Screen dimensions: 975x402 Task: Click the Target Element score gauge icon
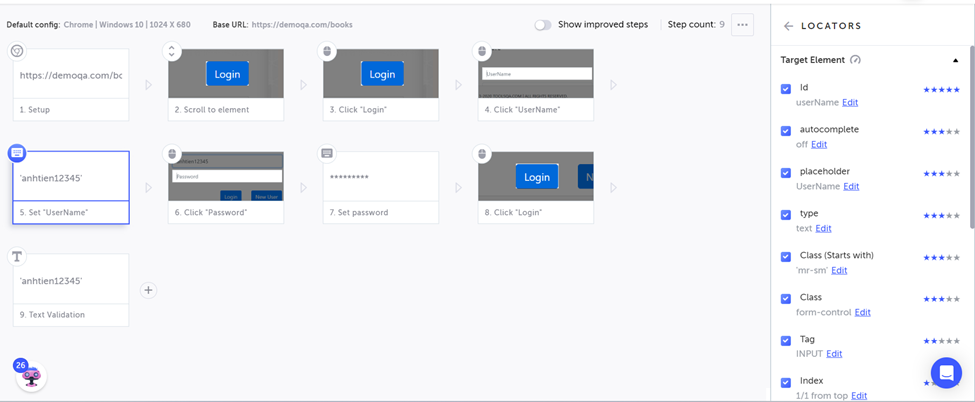click(856, 60)
